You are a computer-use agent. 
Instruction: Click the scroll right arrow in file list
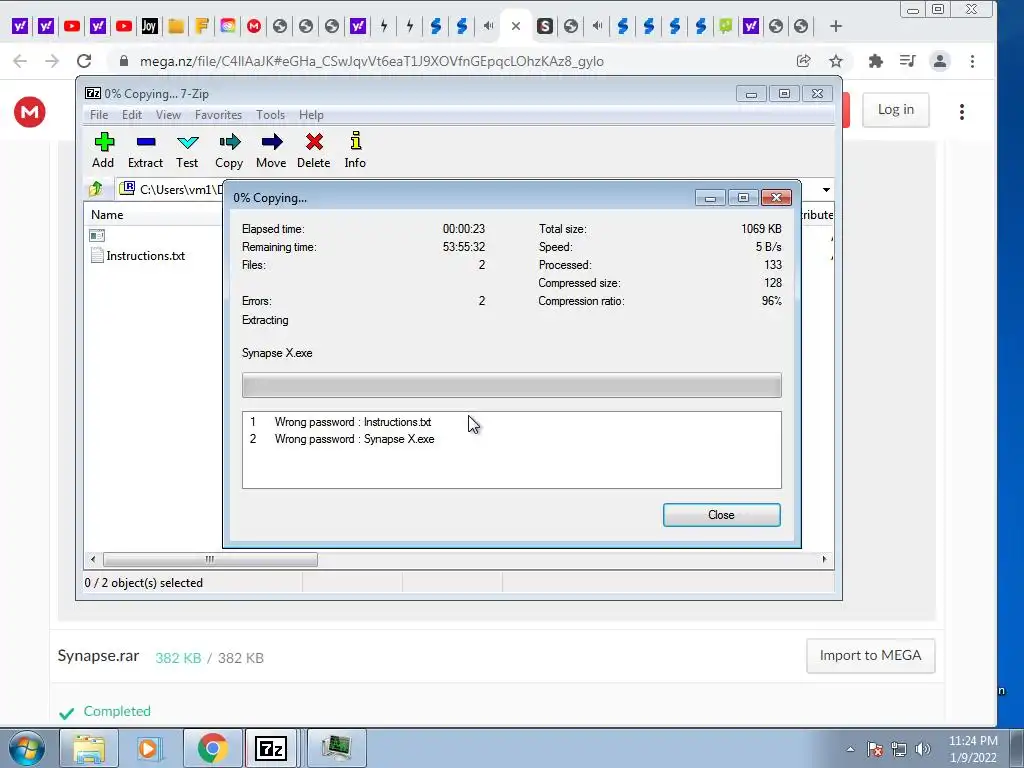[824, 560]
